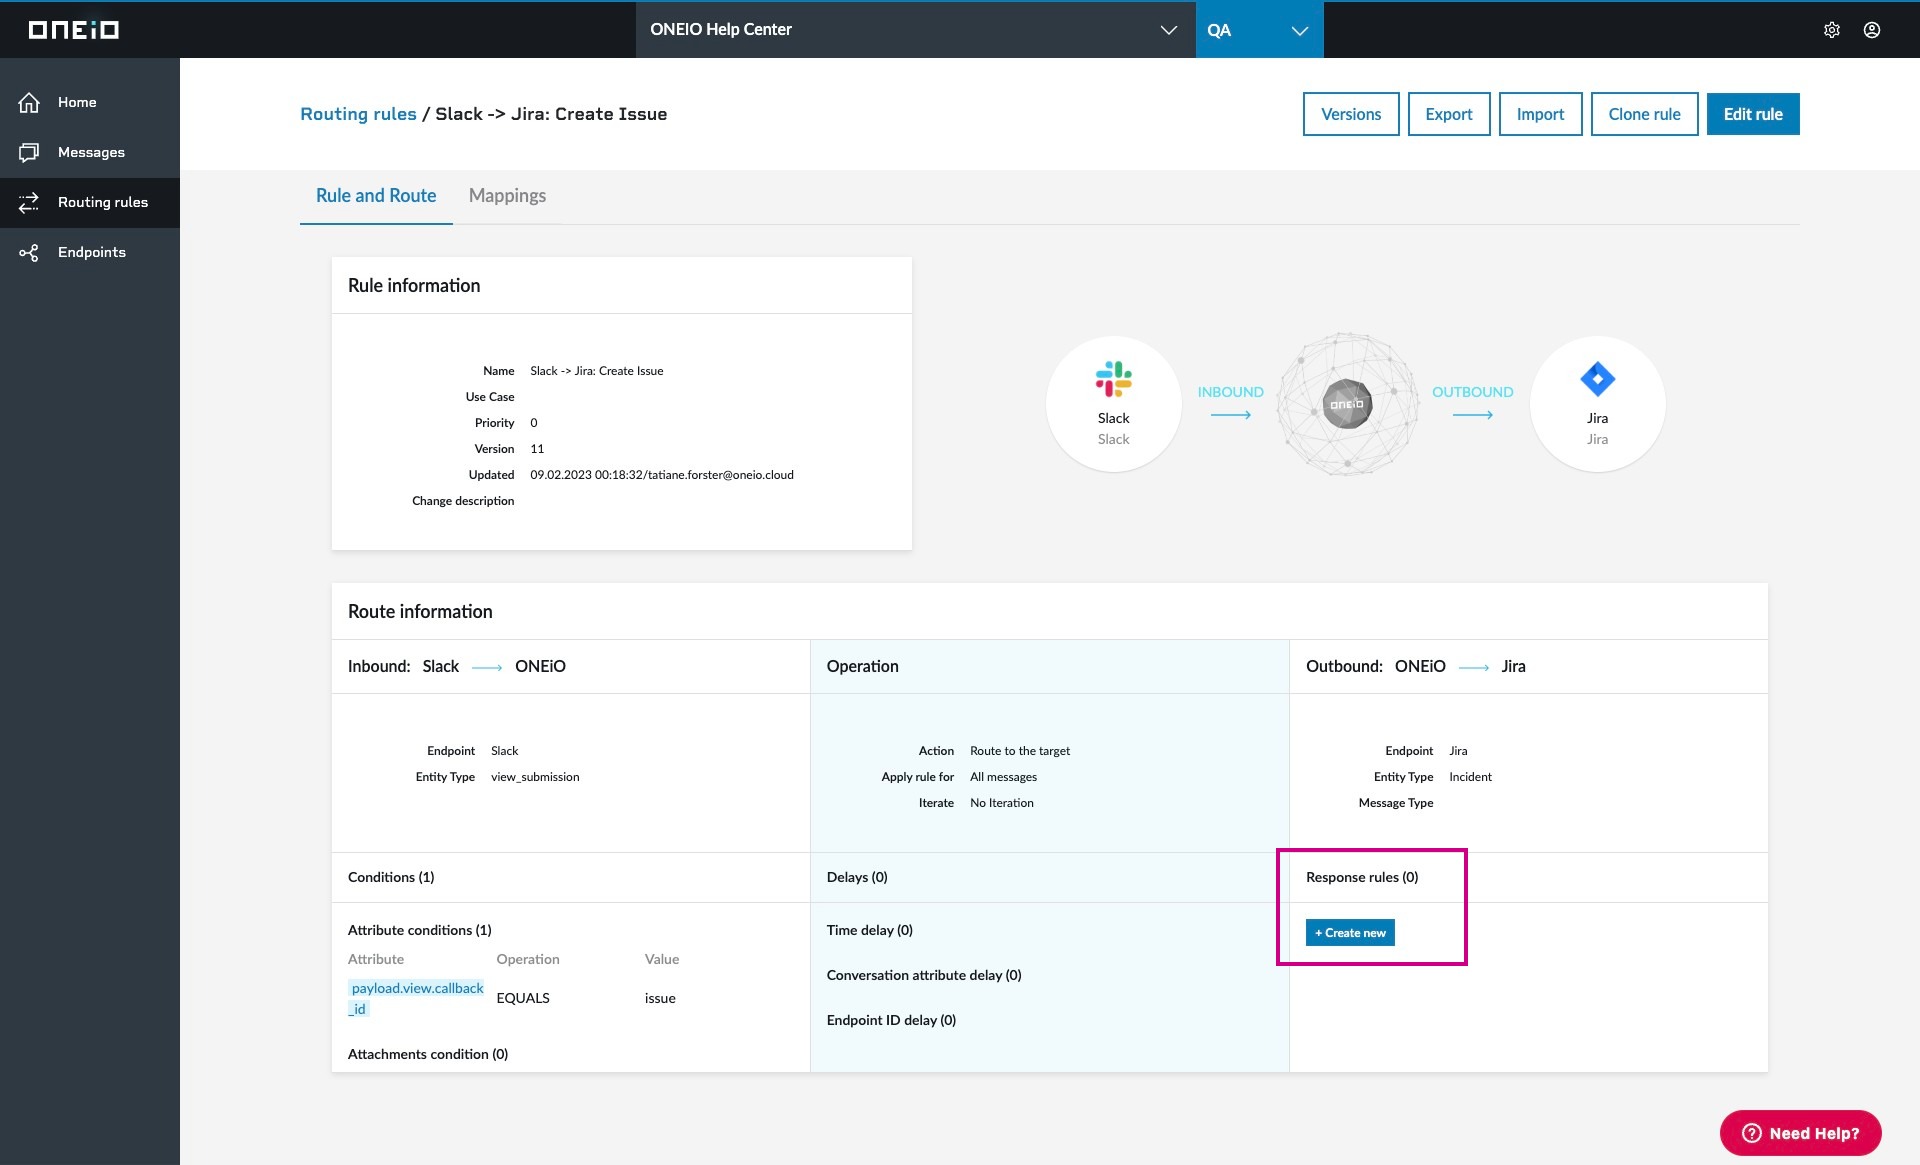This screenshot has height=1165, width=1920.
Task: Open the Versions button
Action: 1350,114
